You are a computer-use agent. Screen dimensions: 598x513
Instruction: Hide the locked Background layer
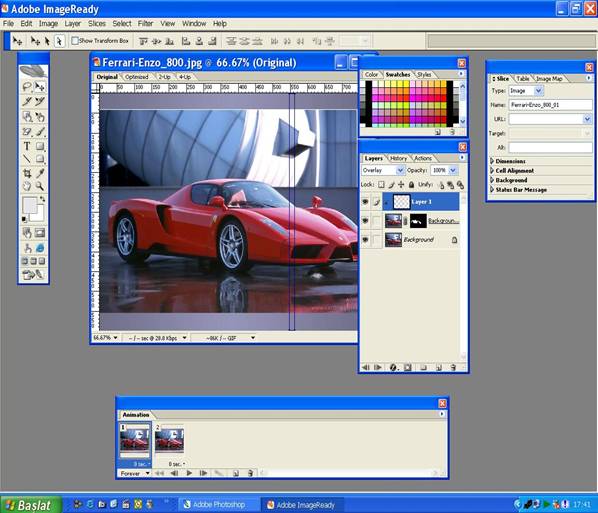365,240
